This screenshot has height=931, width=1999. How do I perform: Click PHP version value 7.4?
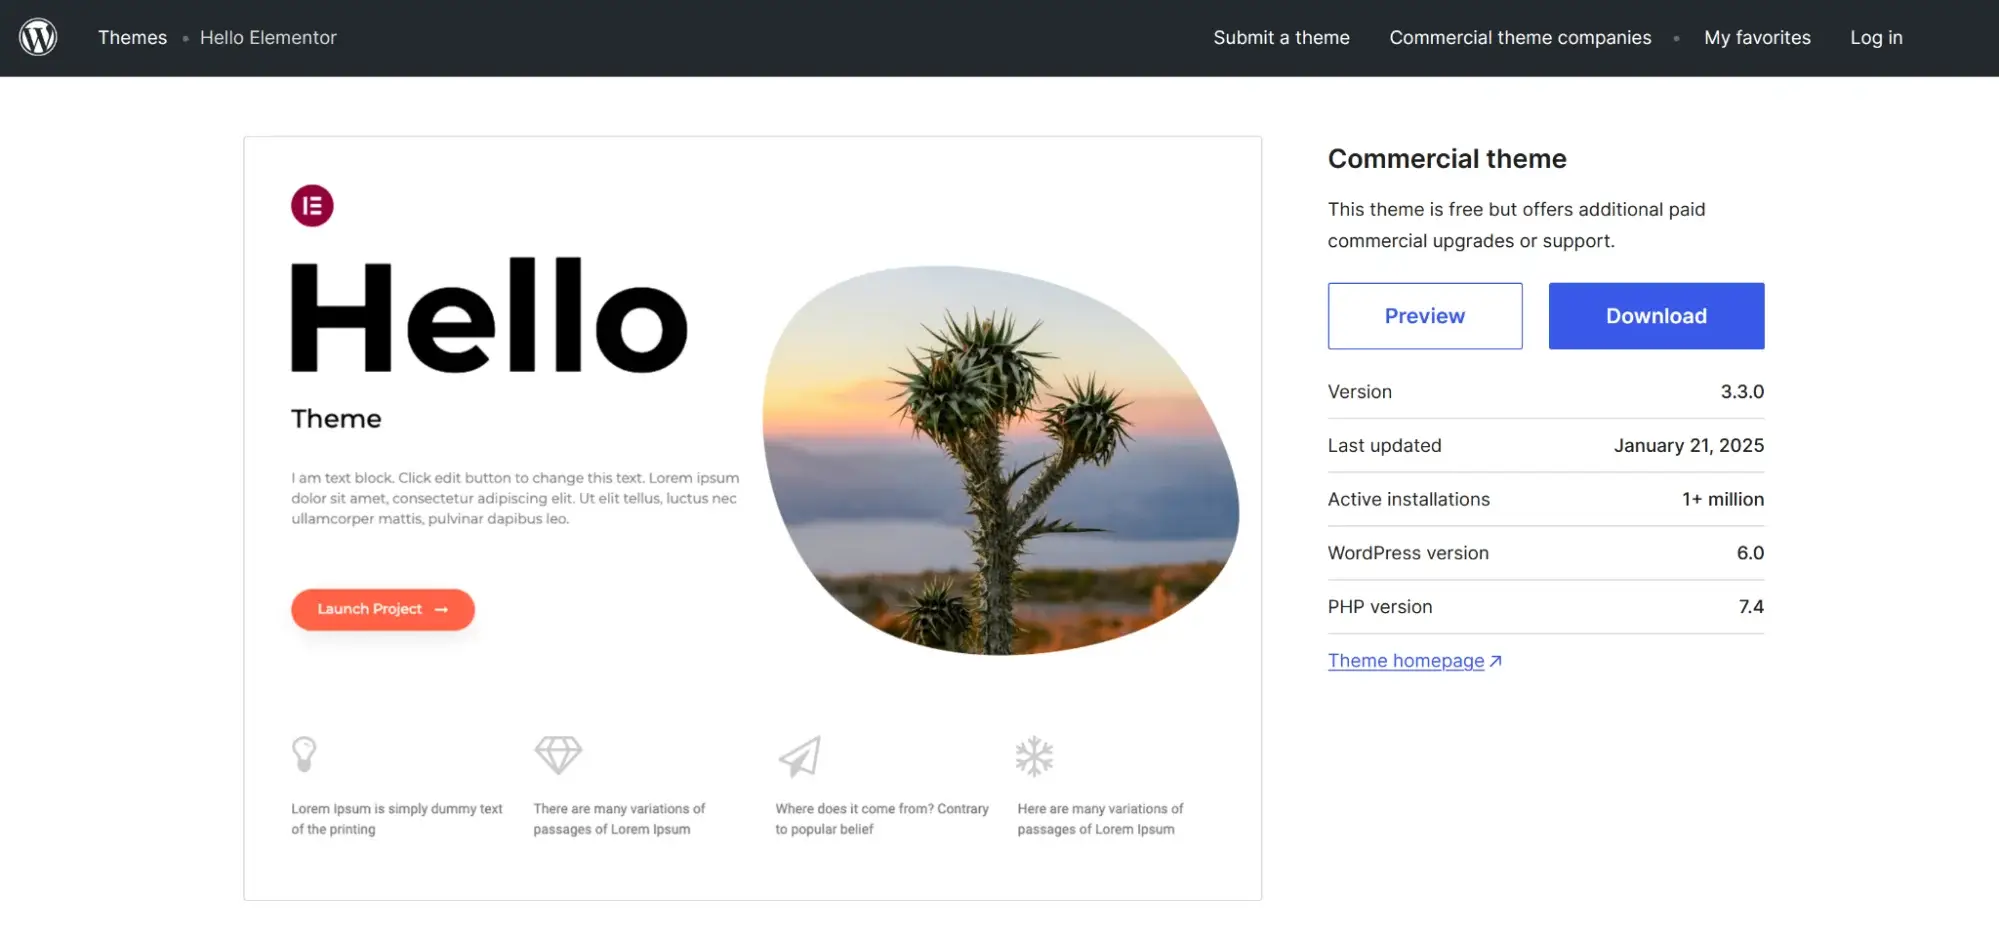point(1751,607)
